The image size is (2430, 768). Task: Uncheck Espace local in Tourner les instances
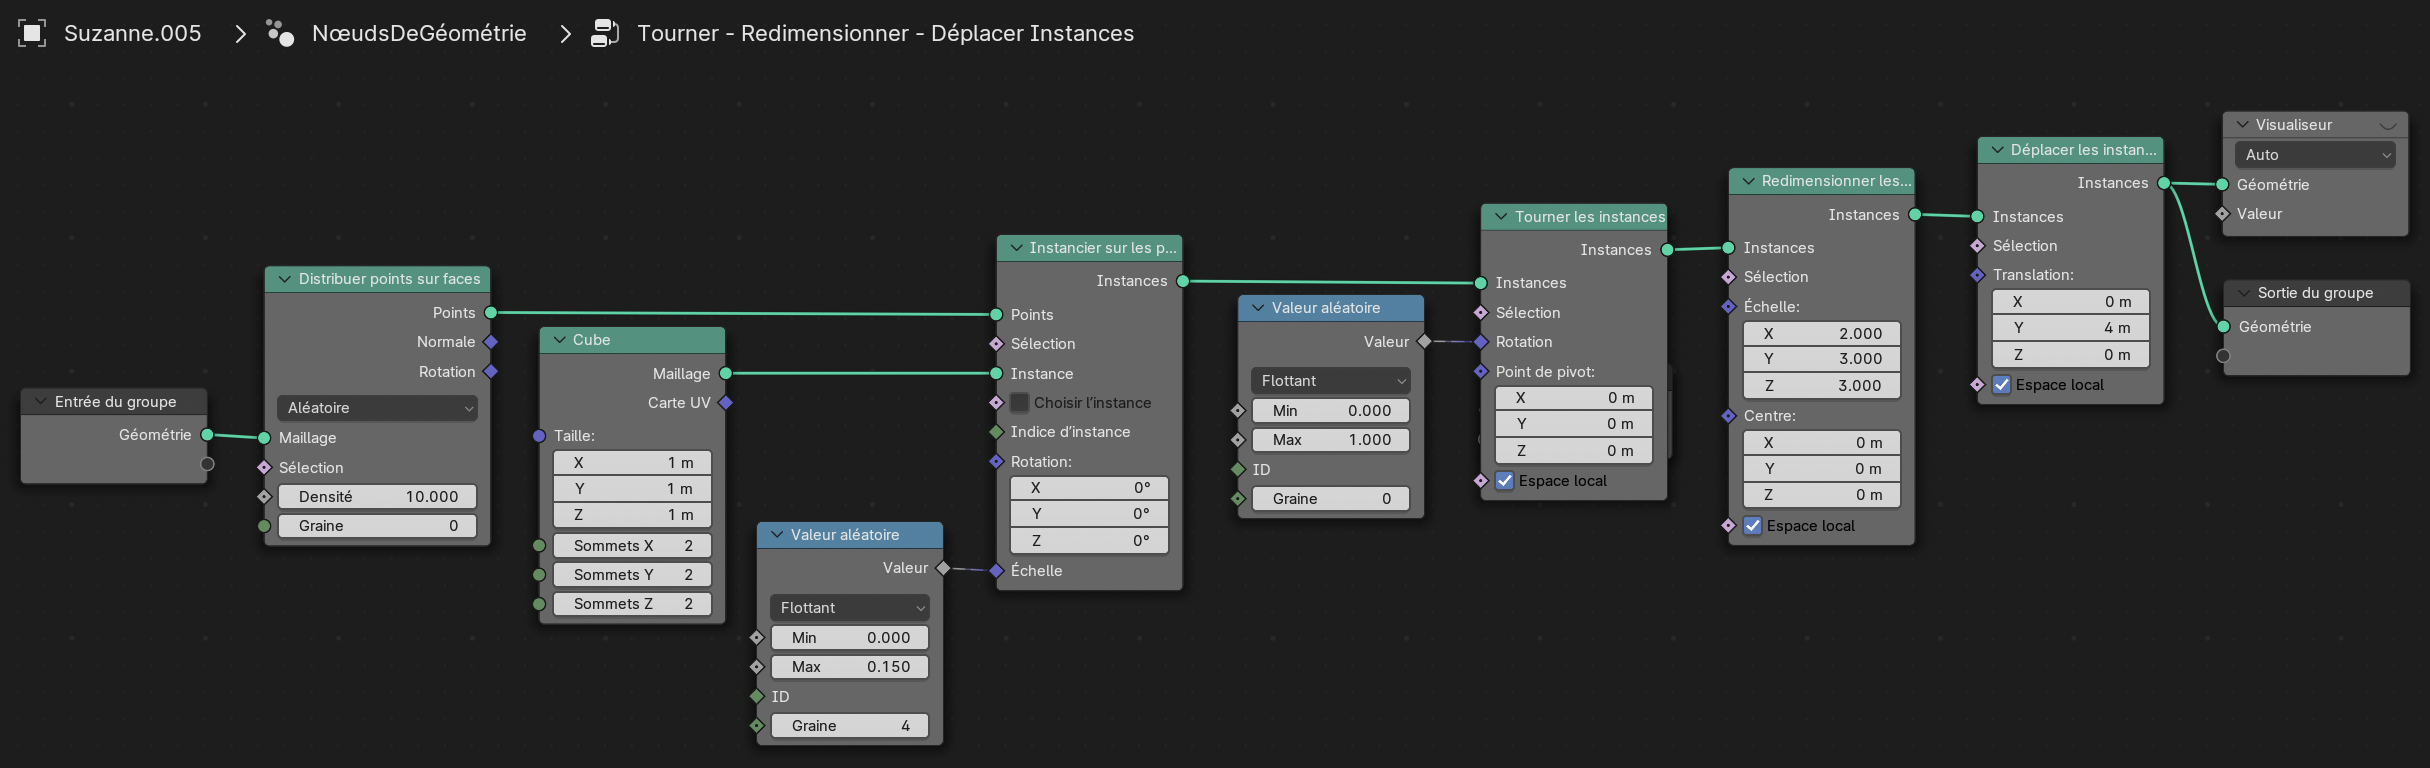click(1505, 481)
